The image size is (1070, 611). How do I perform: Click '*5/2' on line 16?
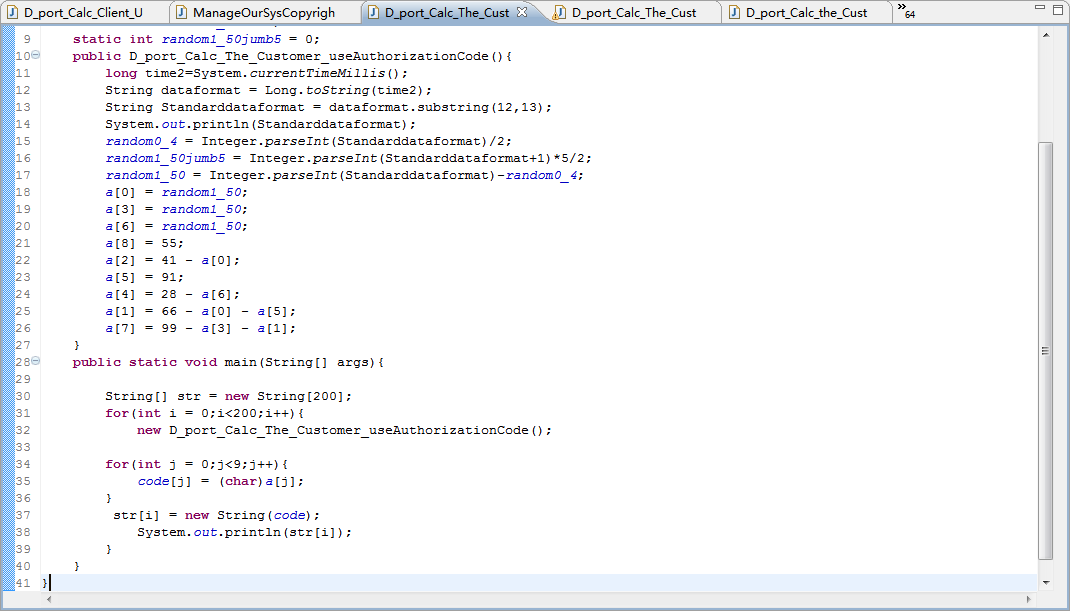point(569,158)
